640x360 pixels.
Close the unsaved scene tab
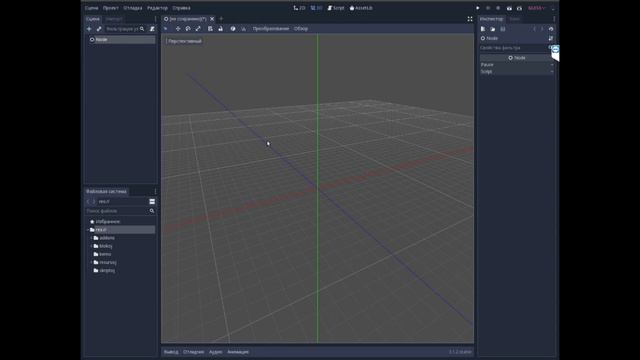click(212, 19)
